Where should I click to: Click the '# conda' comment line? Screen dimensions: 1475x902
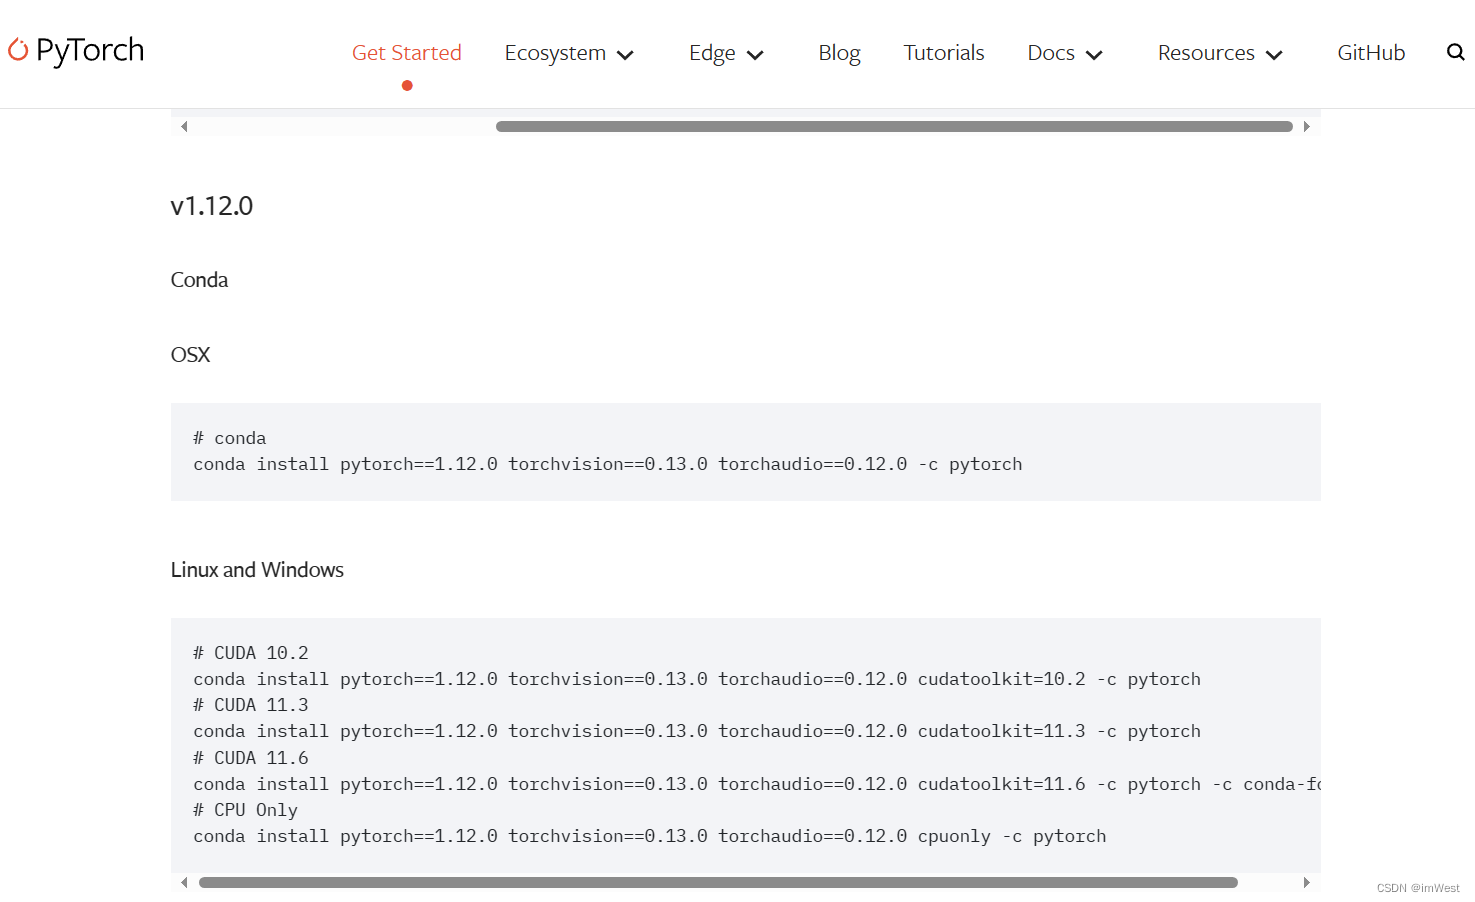pyautogui.click(x=229, y=438)
